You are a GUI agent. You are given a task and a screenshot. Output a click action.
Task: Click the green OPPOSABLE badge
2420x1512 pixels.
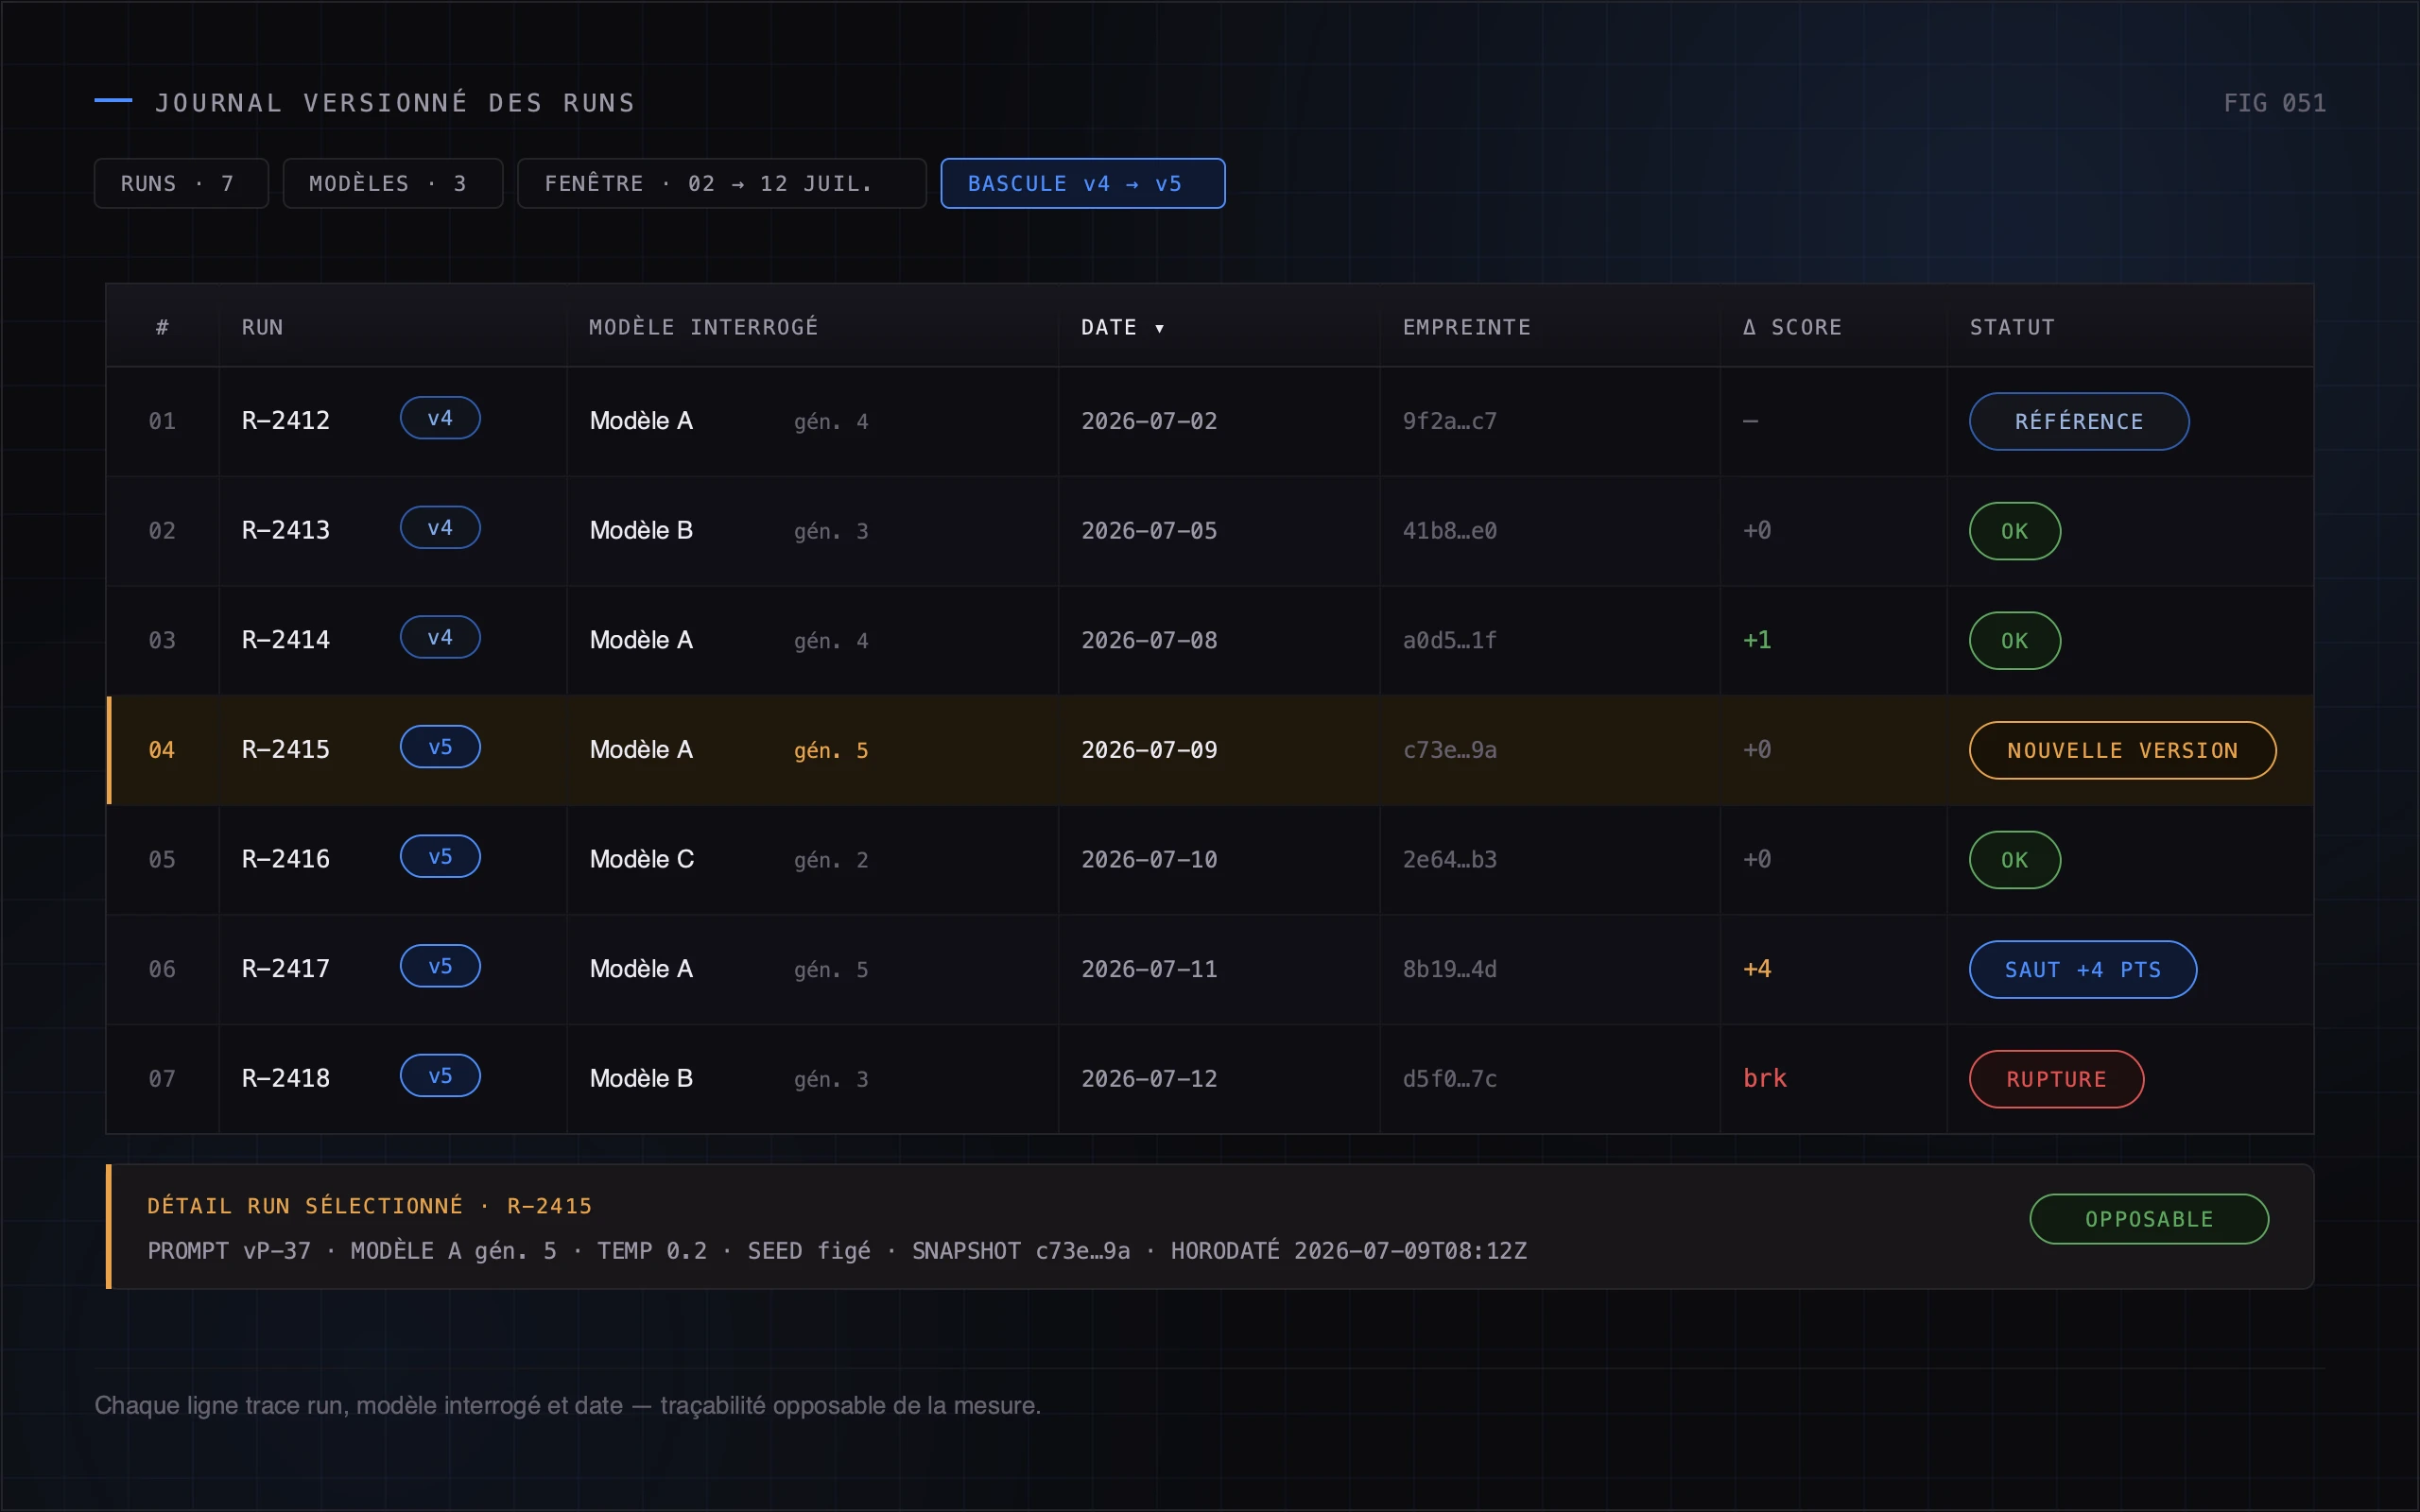[2149, 1219]
